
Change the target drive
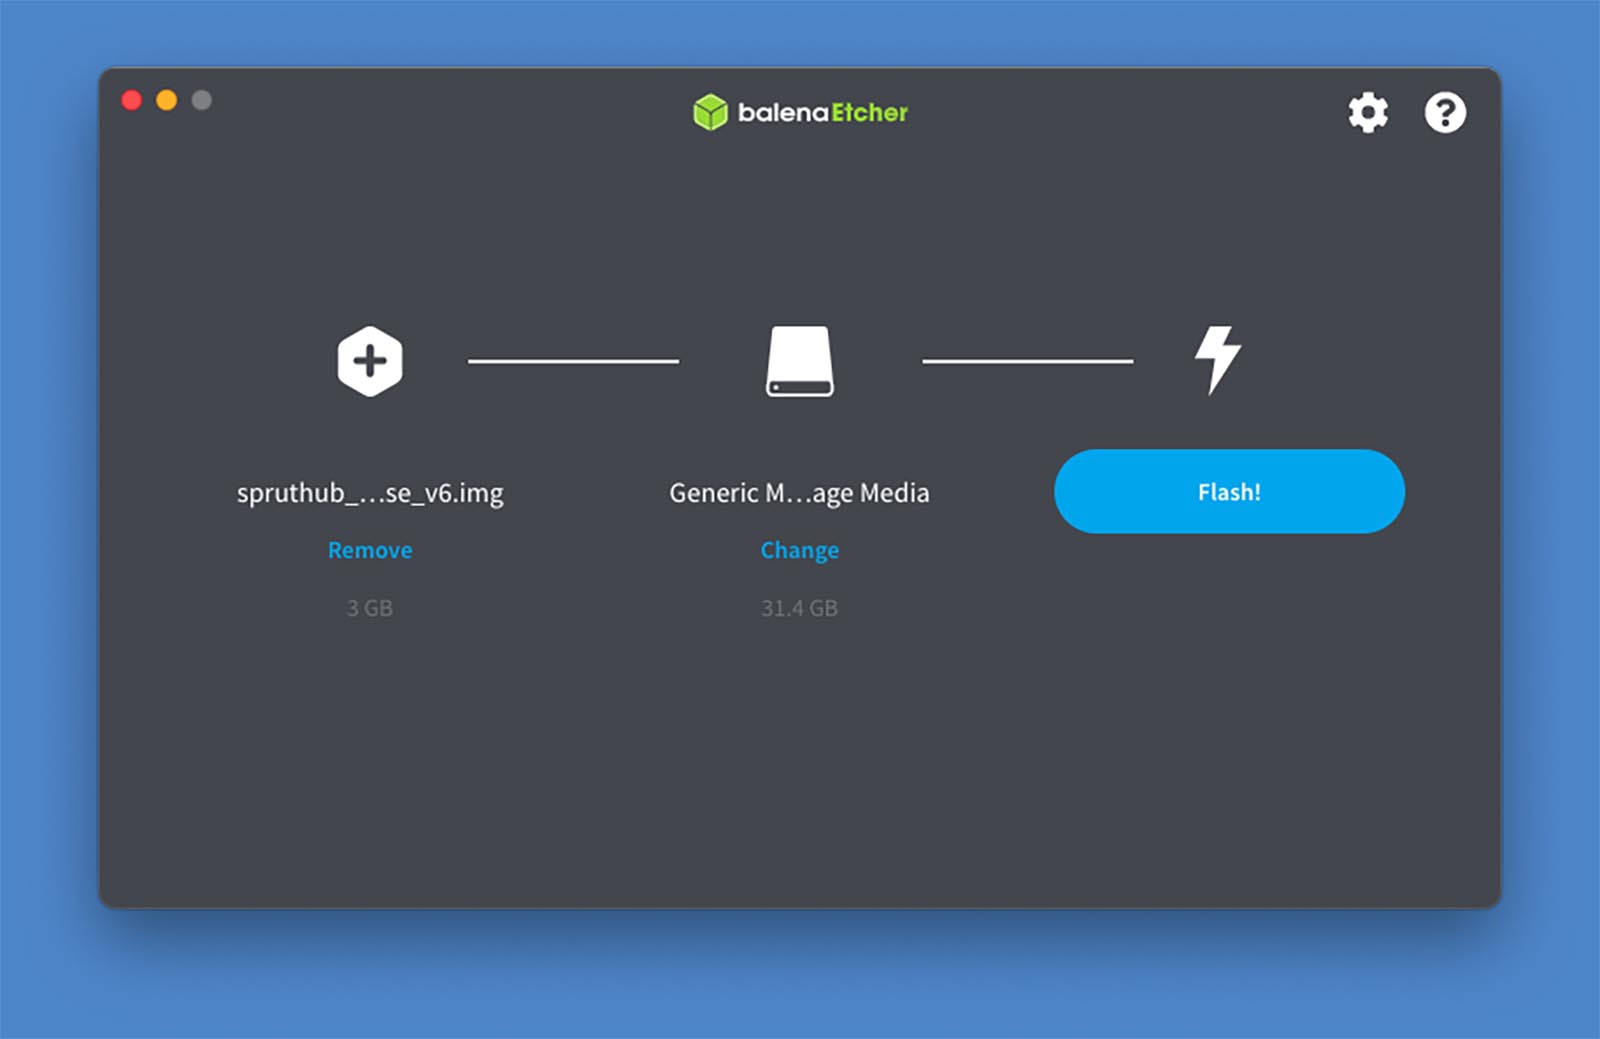[x=800, y=551]
